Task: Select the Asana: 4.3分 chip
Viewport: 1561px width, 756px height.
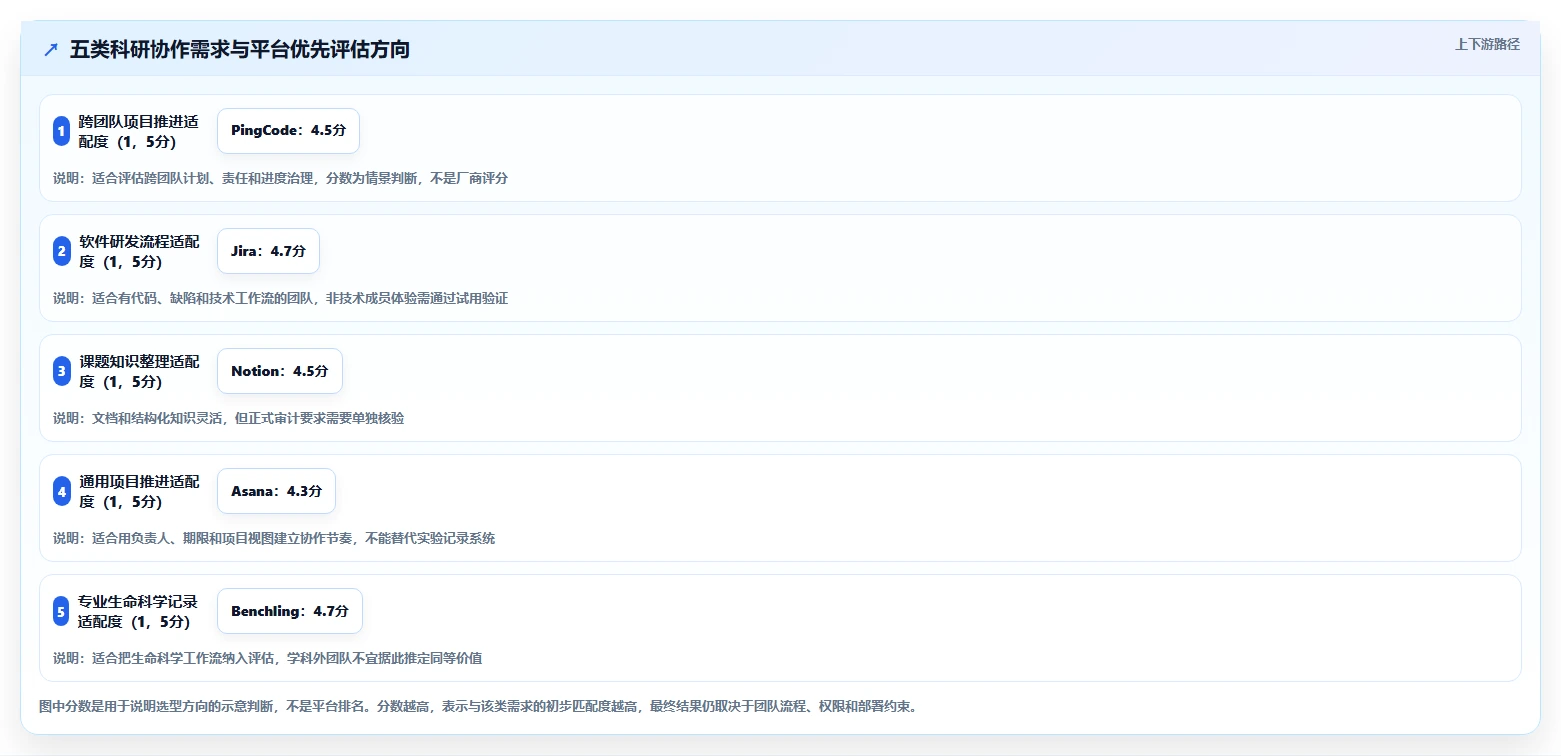Action: click(276, 491)
